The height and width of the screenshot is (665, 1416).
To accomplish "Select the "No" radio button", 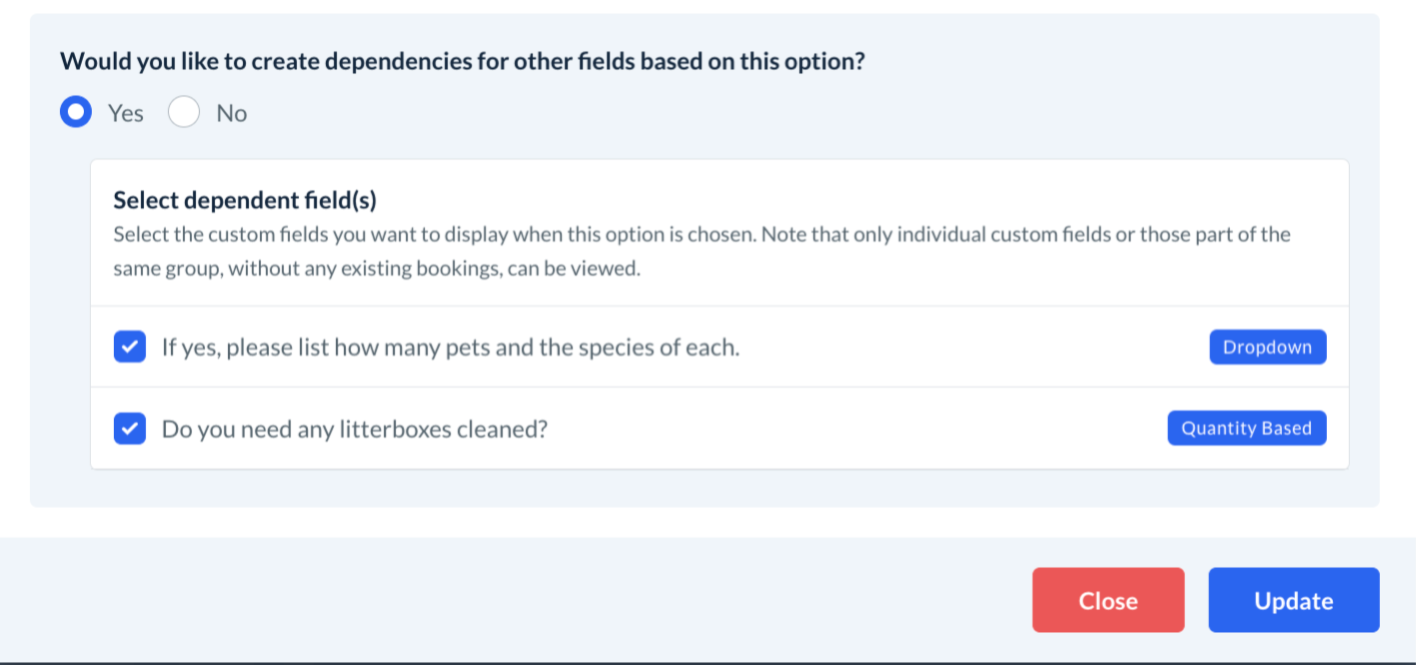I will [184, 113].
